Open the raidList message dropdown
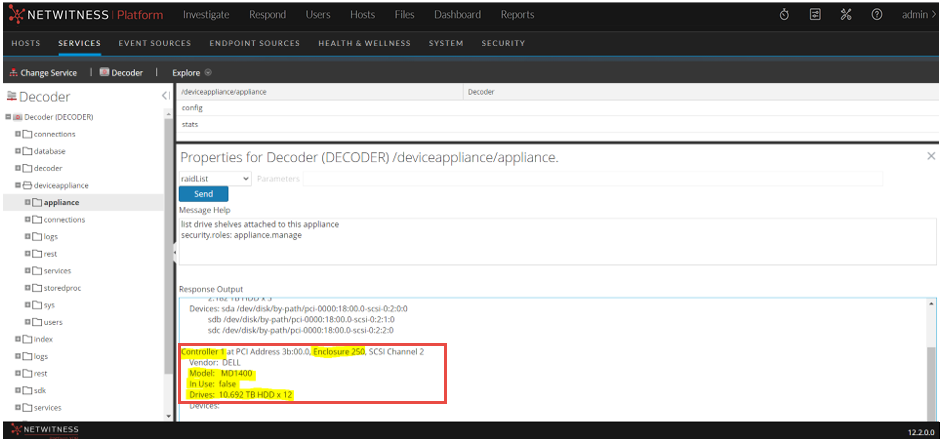The width and height of the screenshot is (941, 439). coord(215,178)
